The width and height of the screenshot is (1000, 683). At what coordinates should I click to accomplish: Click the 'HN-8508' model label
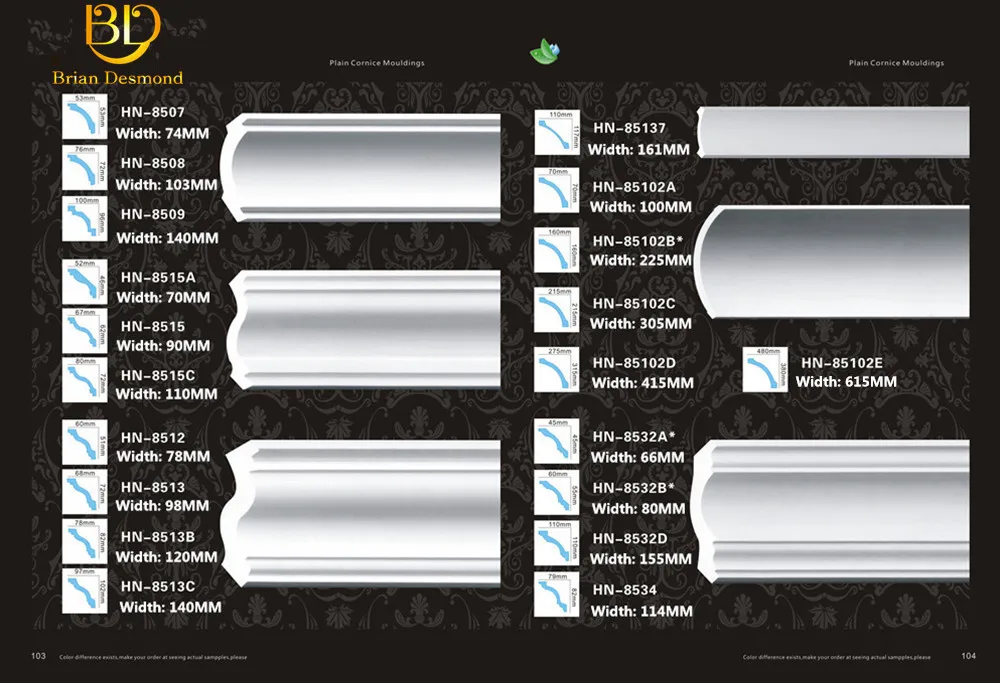click(153, 163)
